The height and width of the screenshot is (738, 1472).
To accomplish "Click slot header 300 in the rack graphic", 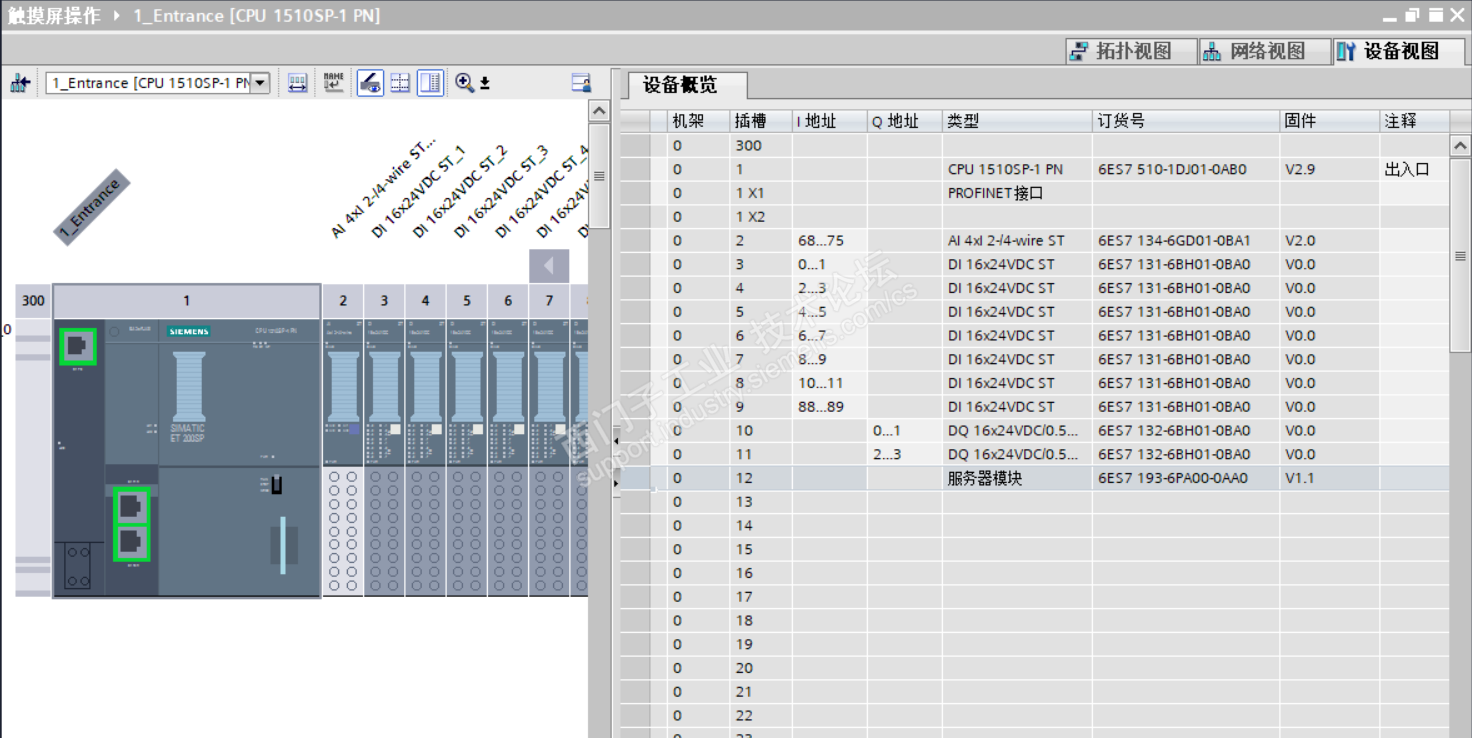I will 33,300.
